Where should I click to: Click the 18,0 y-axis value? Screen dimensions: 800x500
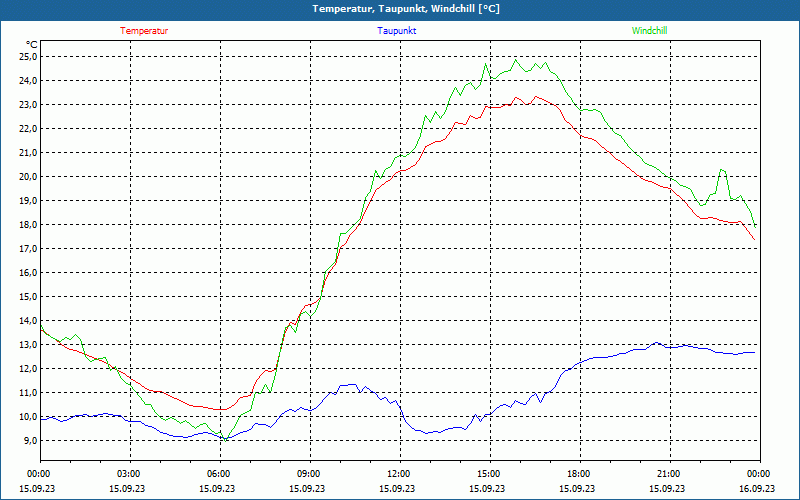[x=29, y=224]
